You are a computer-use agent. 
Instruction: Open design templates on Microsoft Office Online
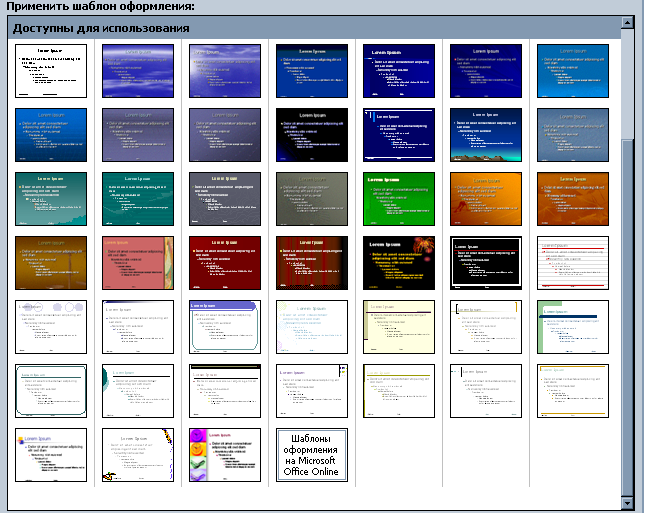click(312, 455)
